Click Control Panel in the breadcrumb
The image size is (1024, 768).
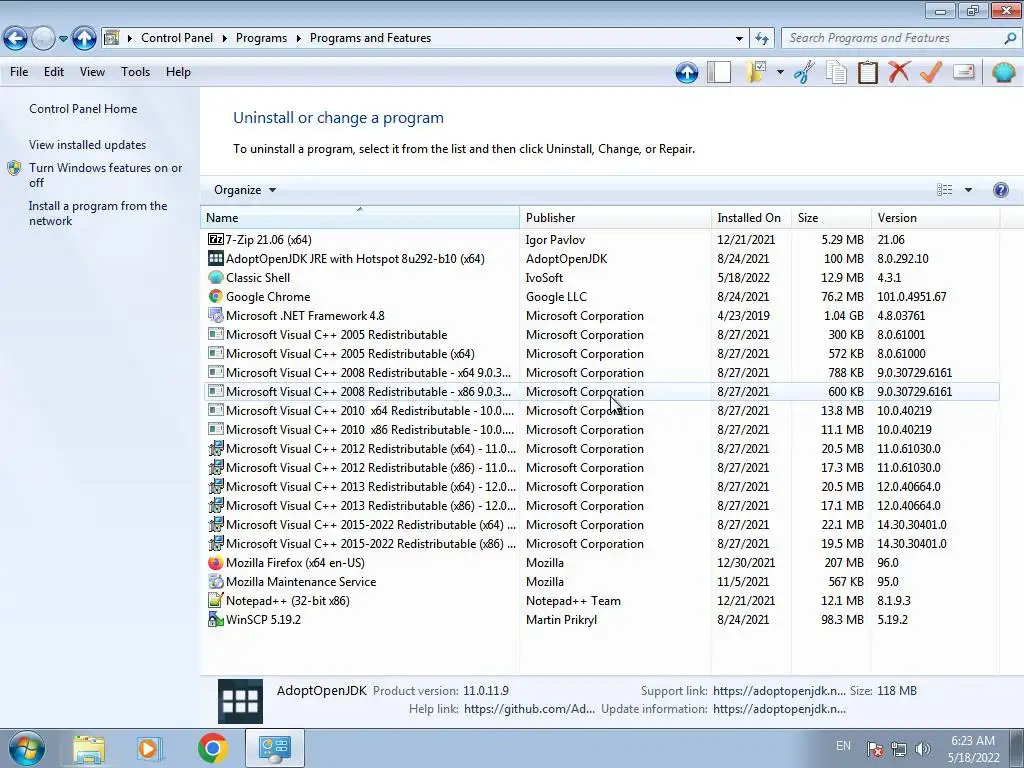(x=177, y=38)
